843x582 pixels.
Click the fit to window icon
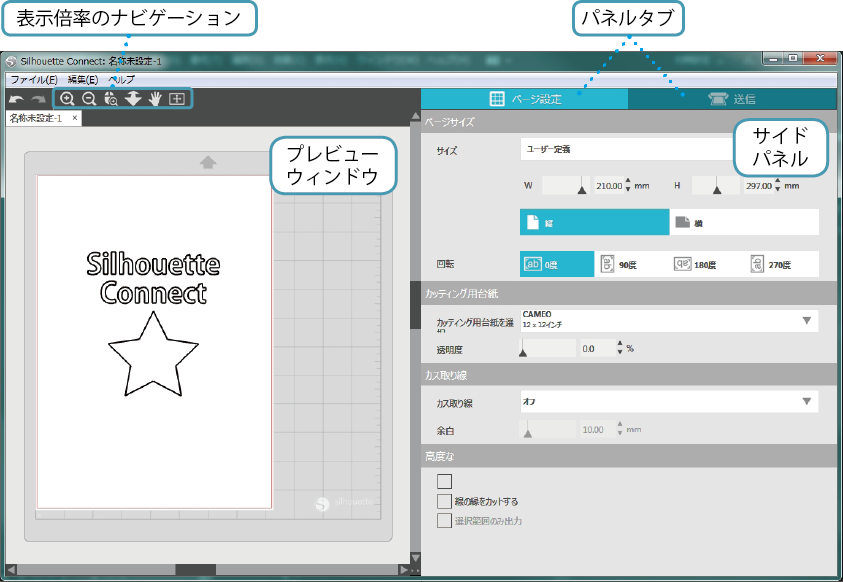[177, 99]
